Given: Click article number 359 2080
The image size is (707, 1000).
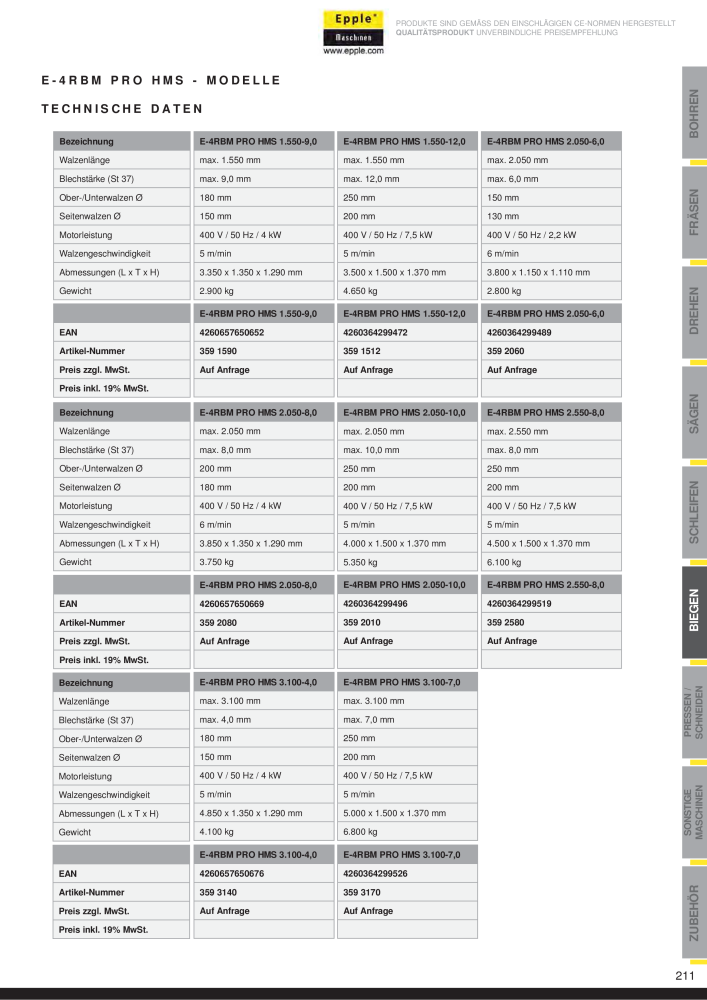Looking at the screenshot, I should [x=218, y=622].
